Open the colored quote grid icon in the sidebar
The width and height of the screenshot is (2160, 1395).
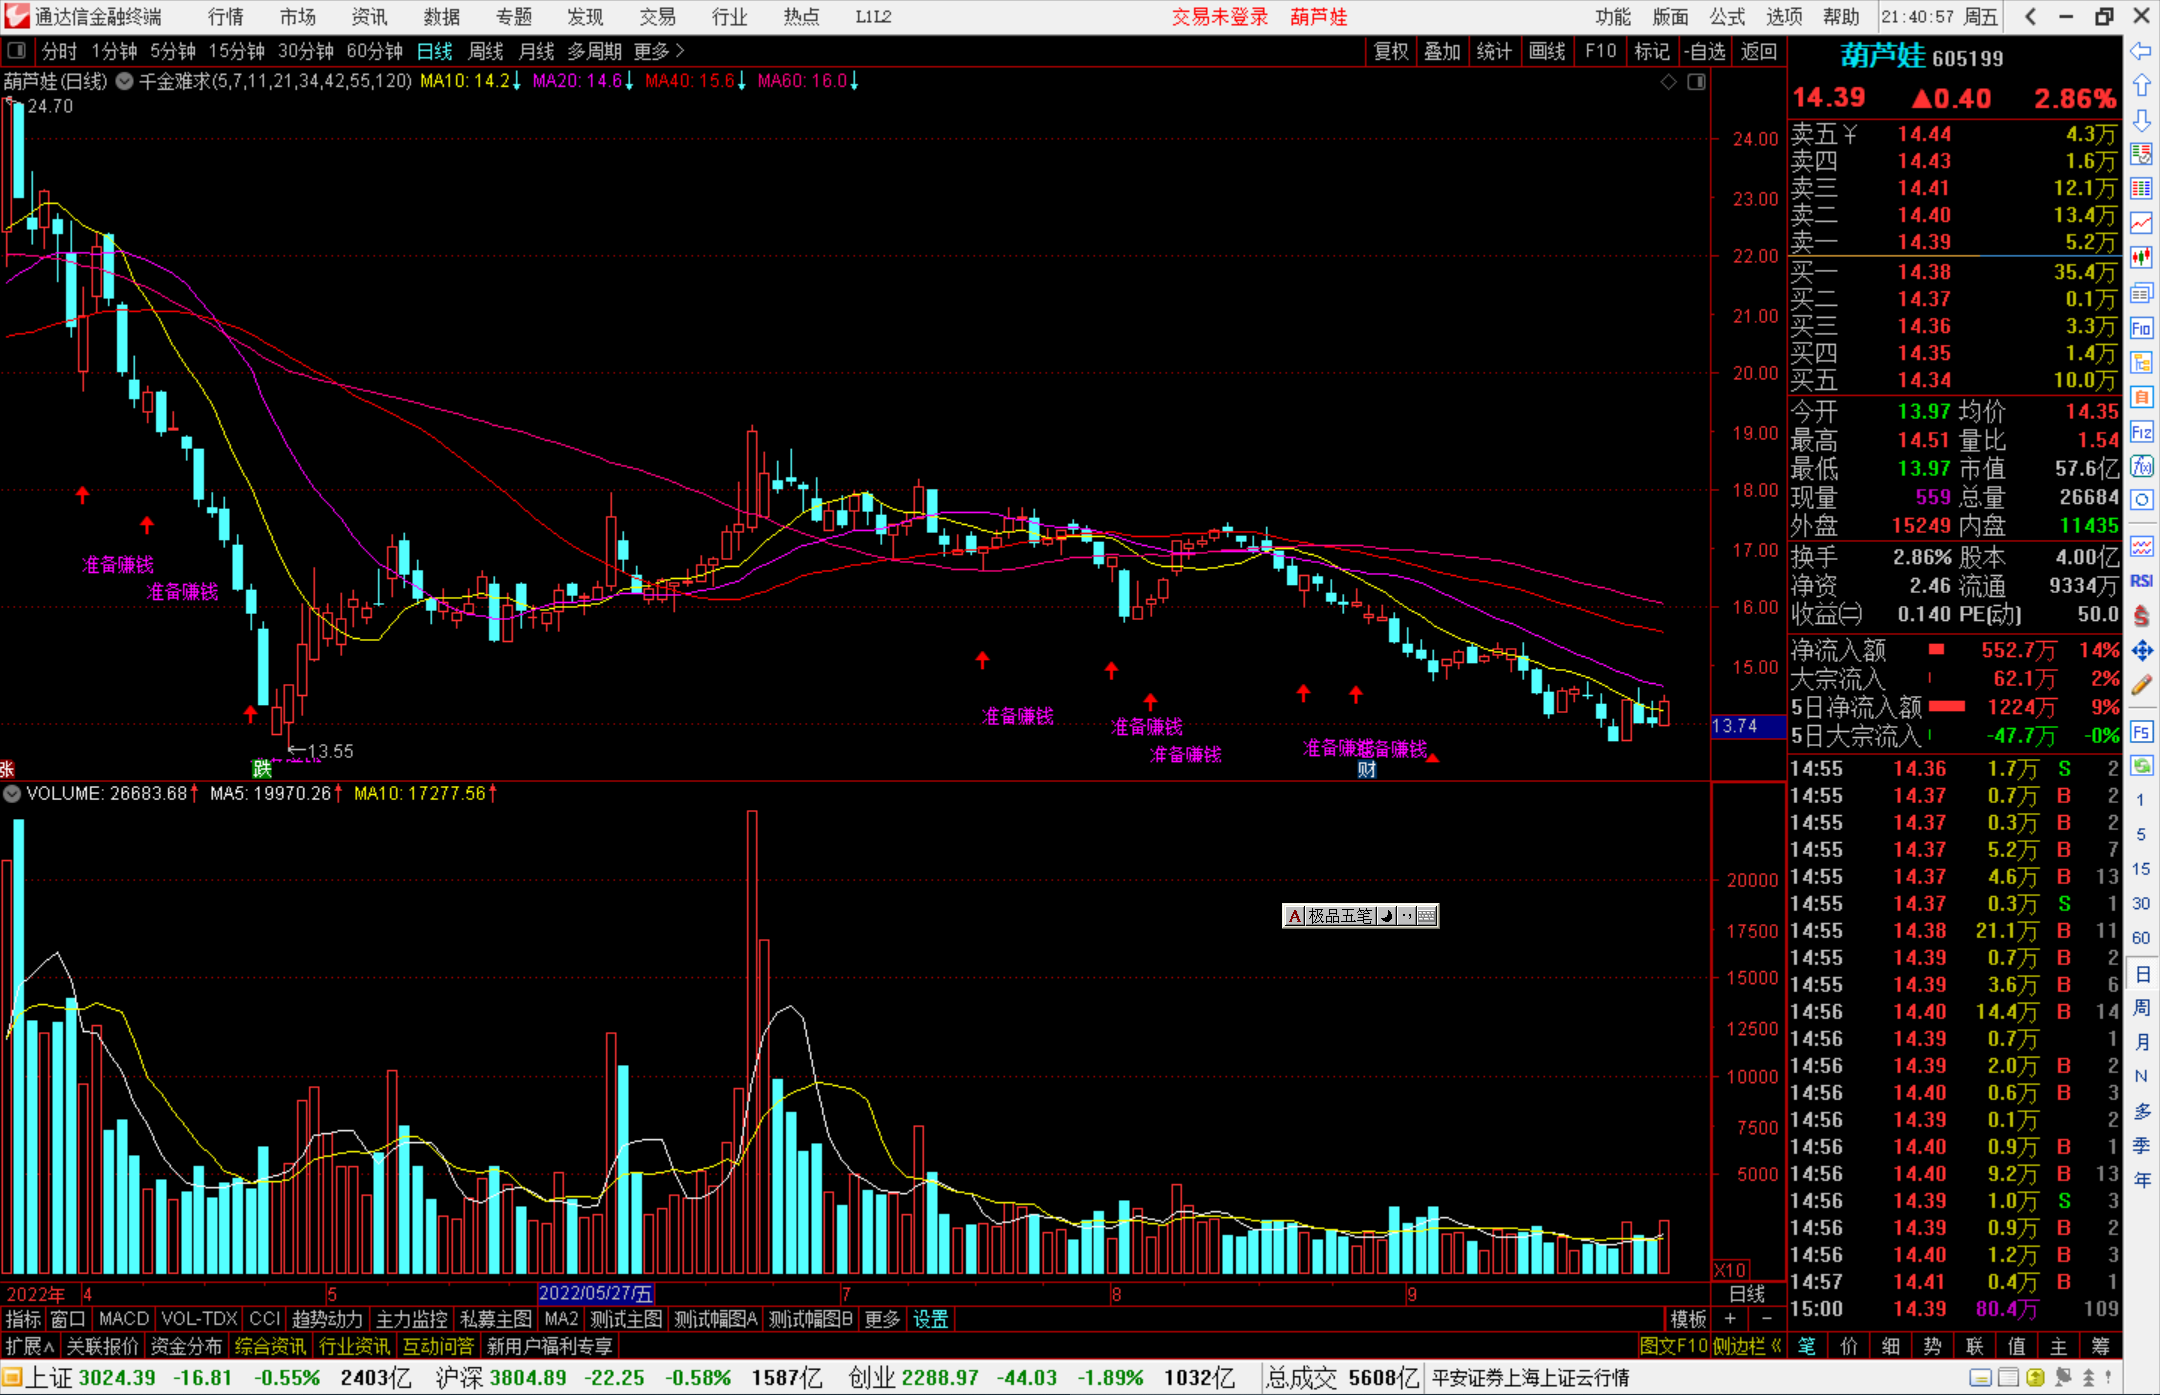tap(2141, 188)
